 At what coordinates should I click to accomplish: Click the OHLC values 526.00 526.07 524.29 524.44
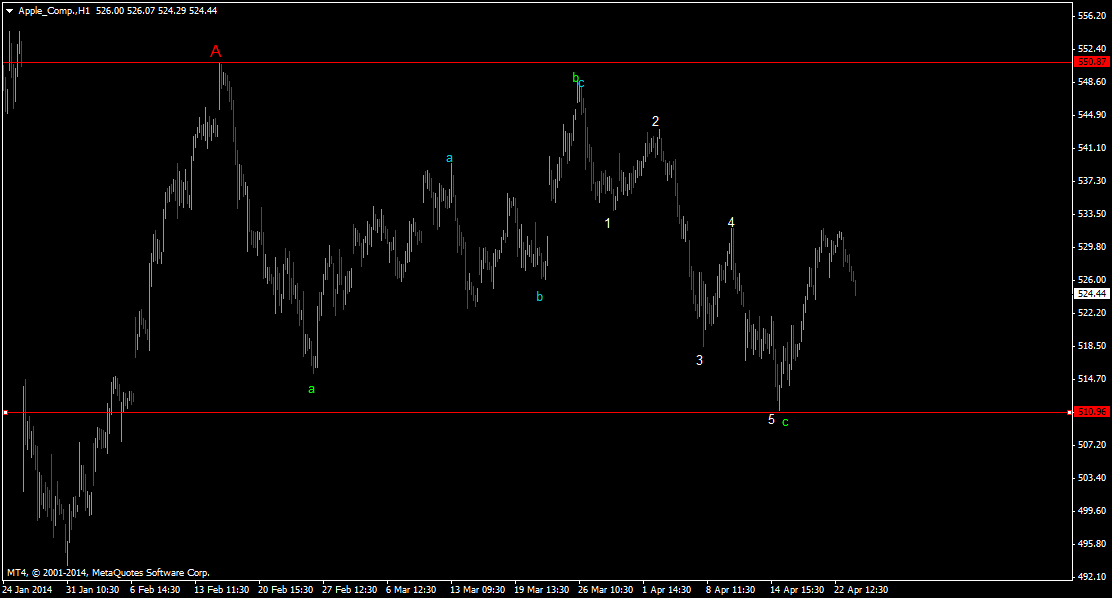pos(157,11)
